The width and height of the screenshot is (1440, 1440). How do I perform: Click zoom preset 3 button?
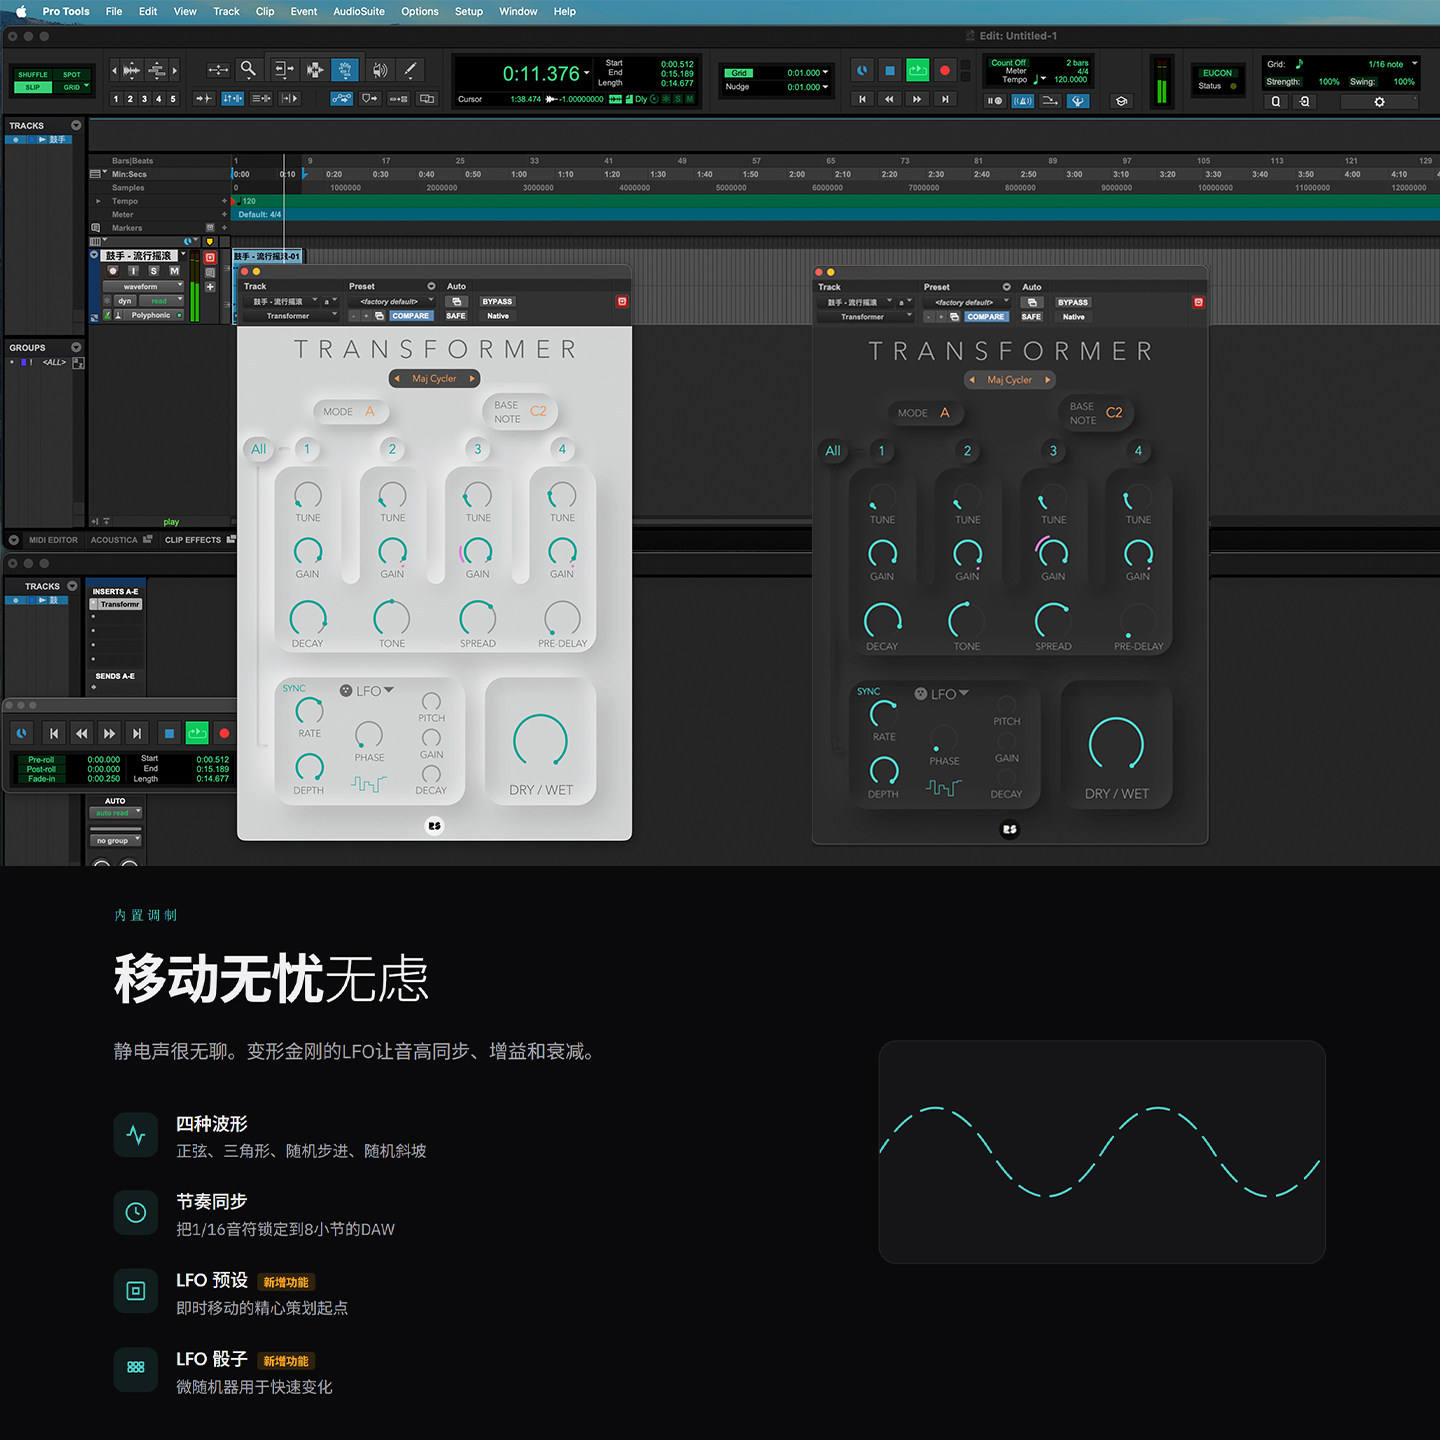pos(144,99)
